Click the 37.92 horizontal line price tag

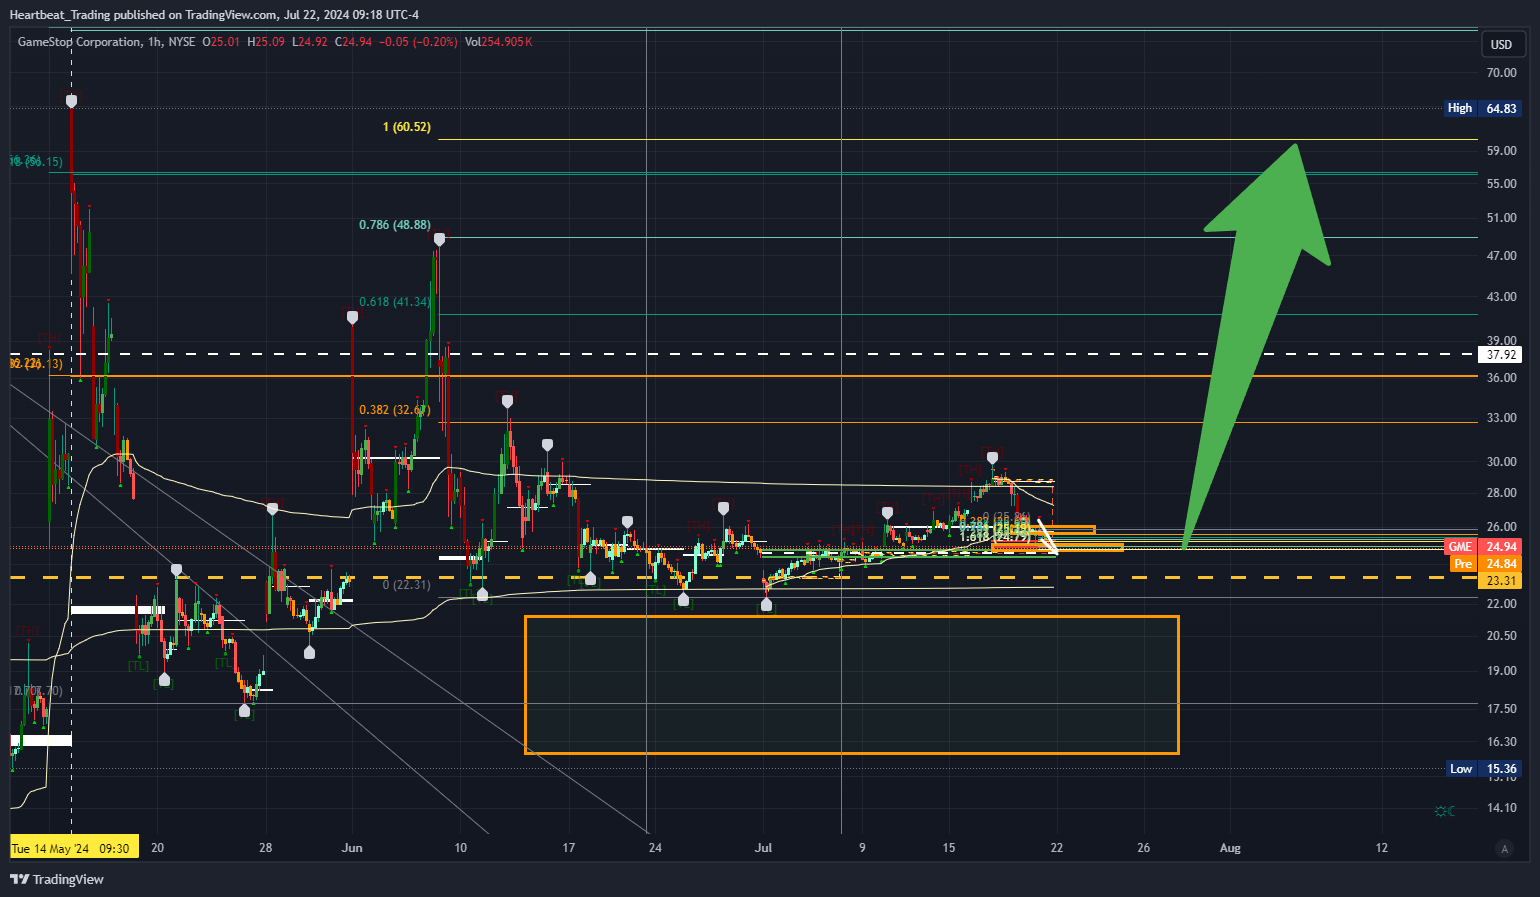[x=1500, y=355]
